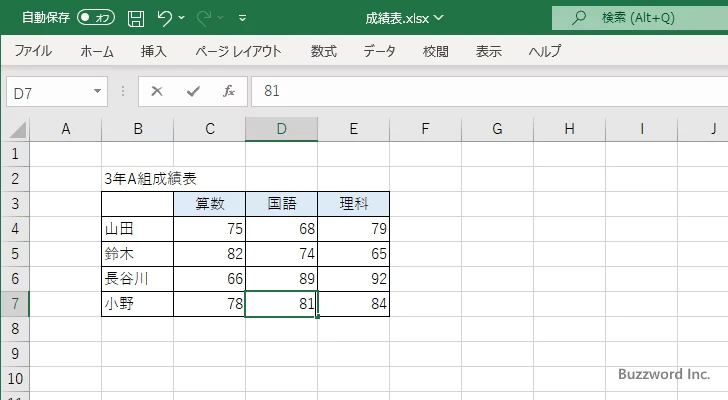The image size is (728, 400).
Task: Select row 1 header
Action: tap(15, 154)
